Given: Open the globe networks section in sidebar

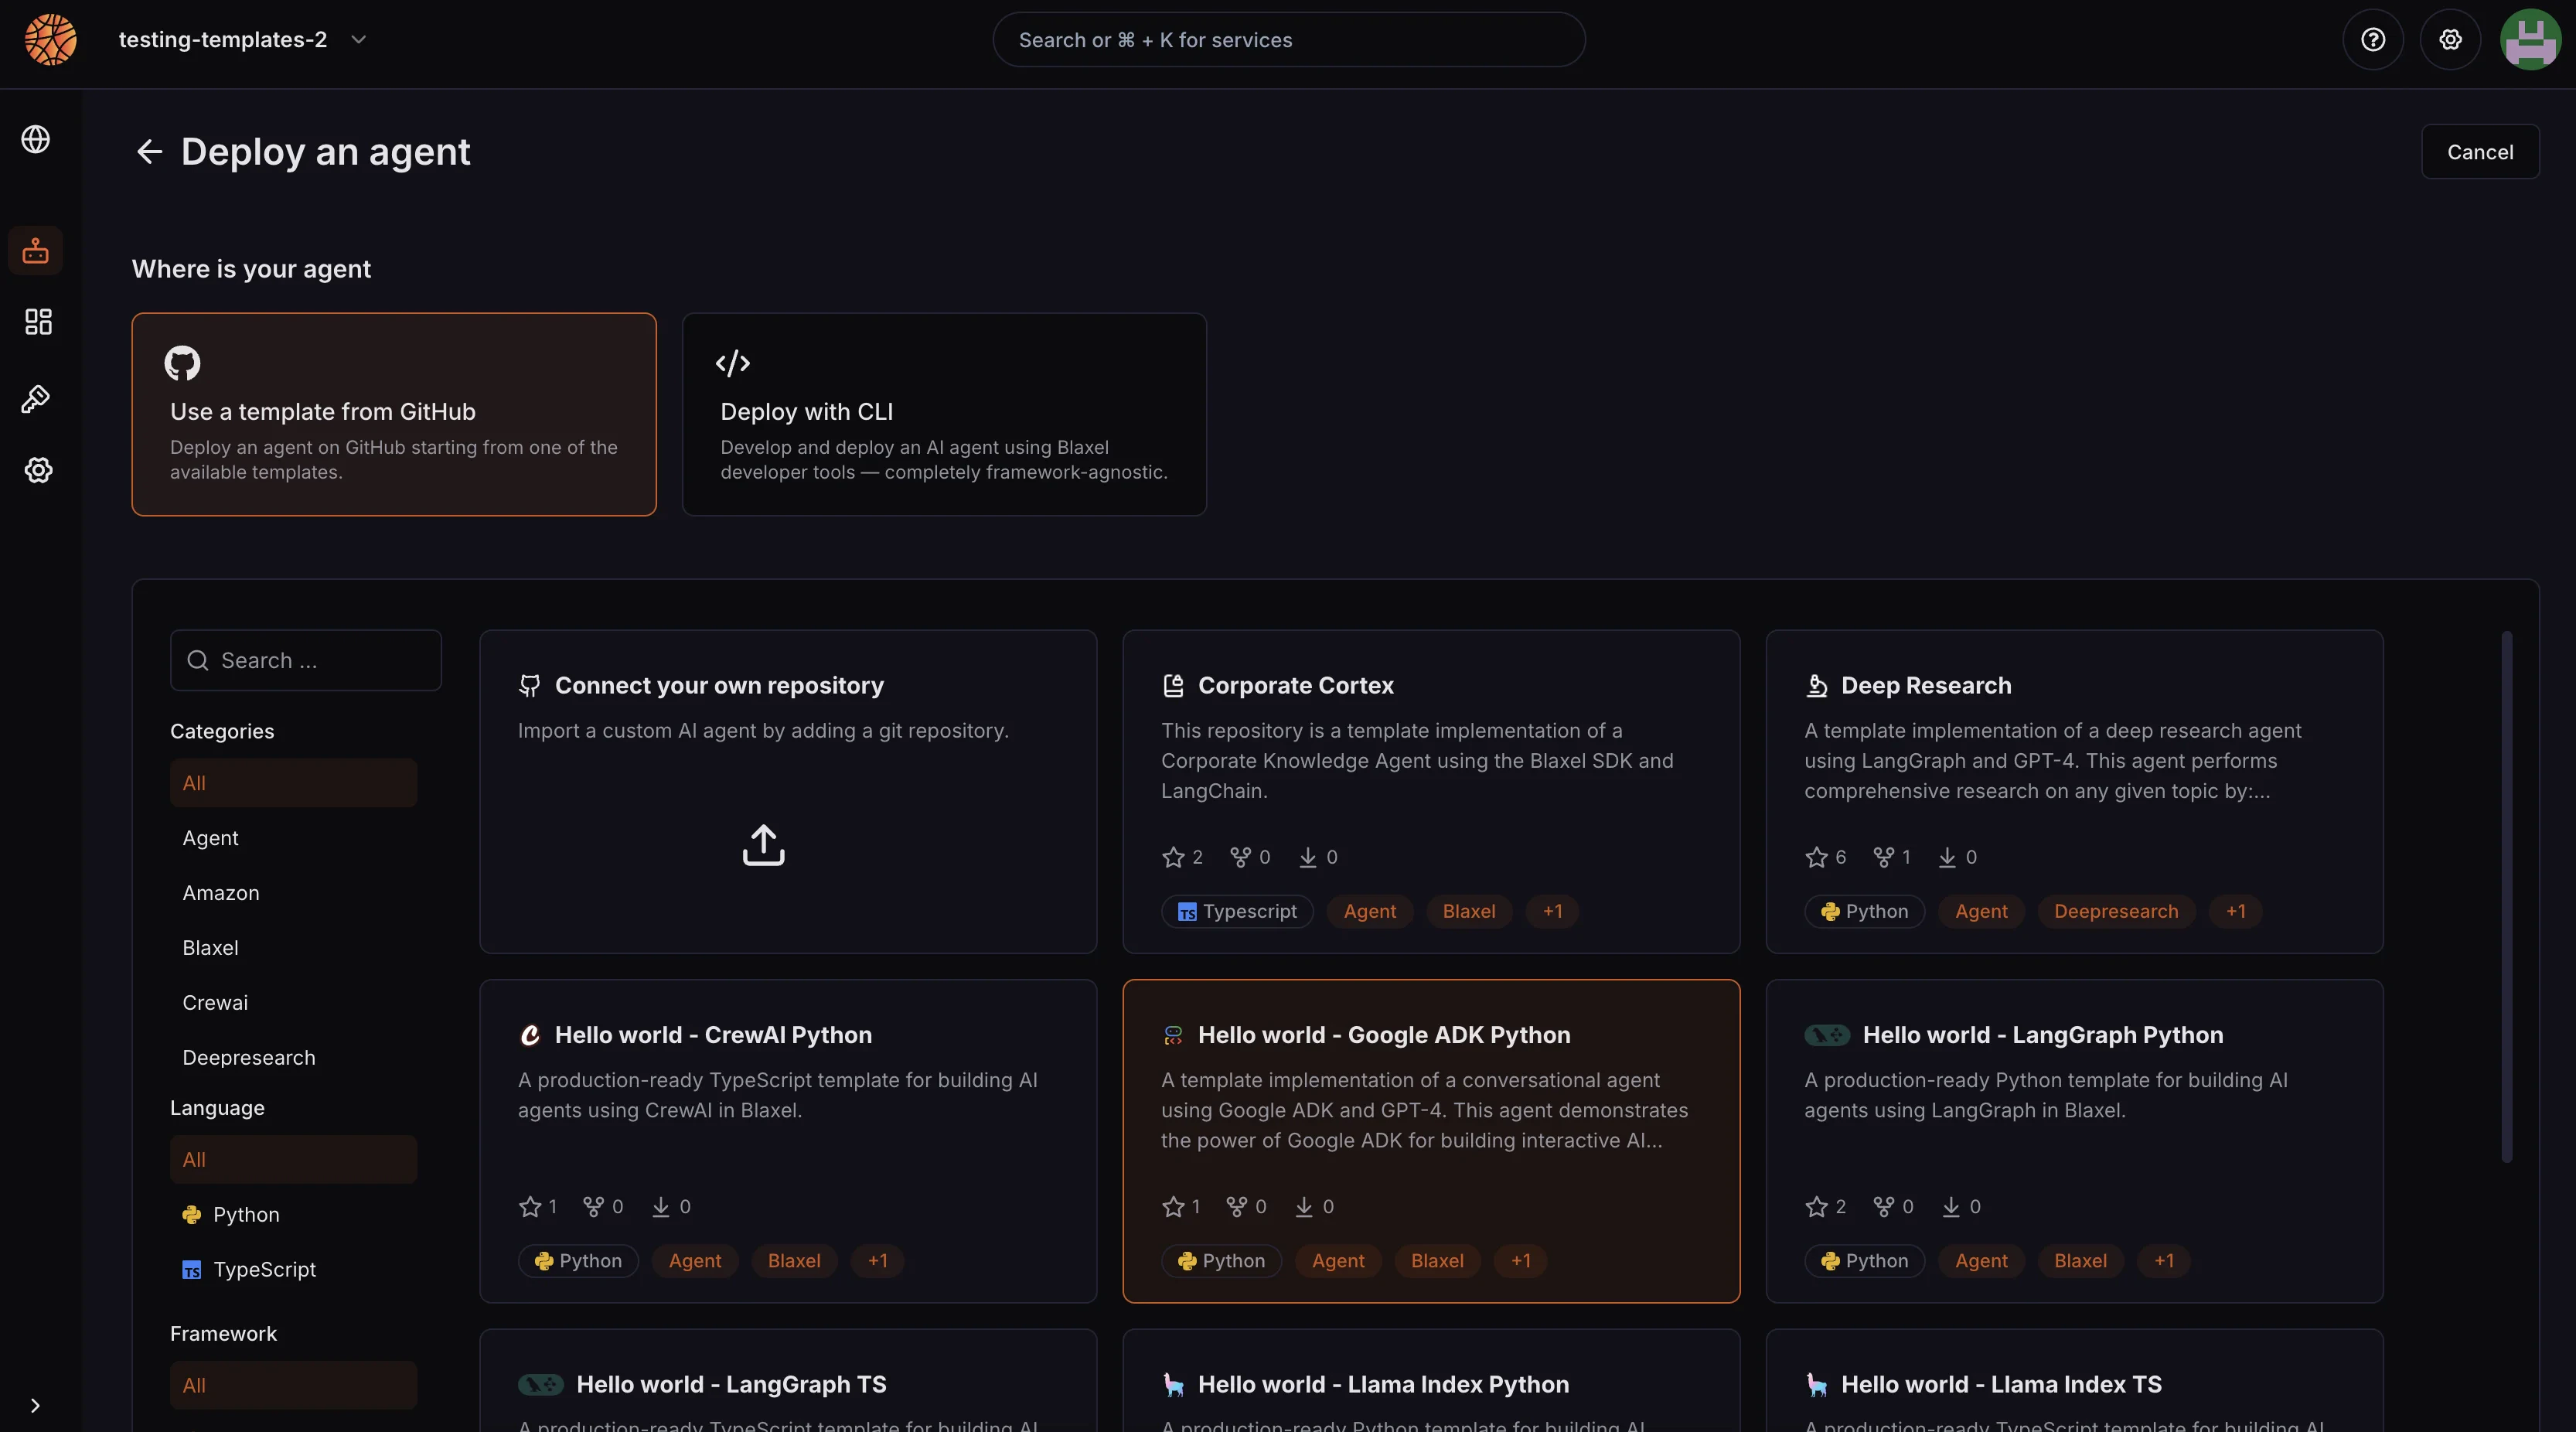Looking at the screenshot, I should (37, 139).
